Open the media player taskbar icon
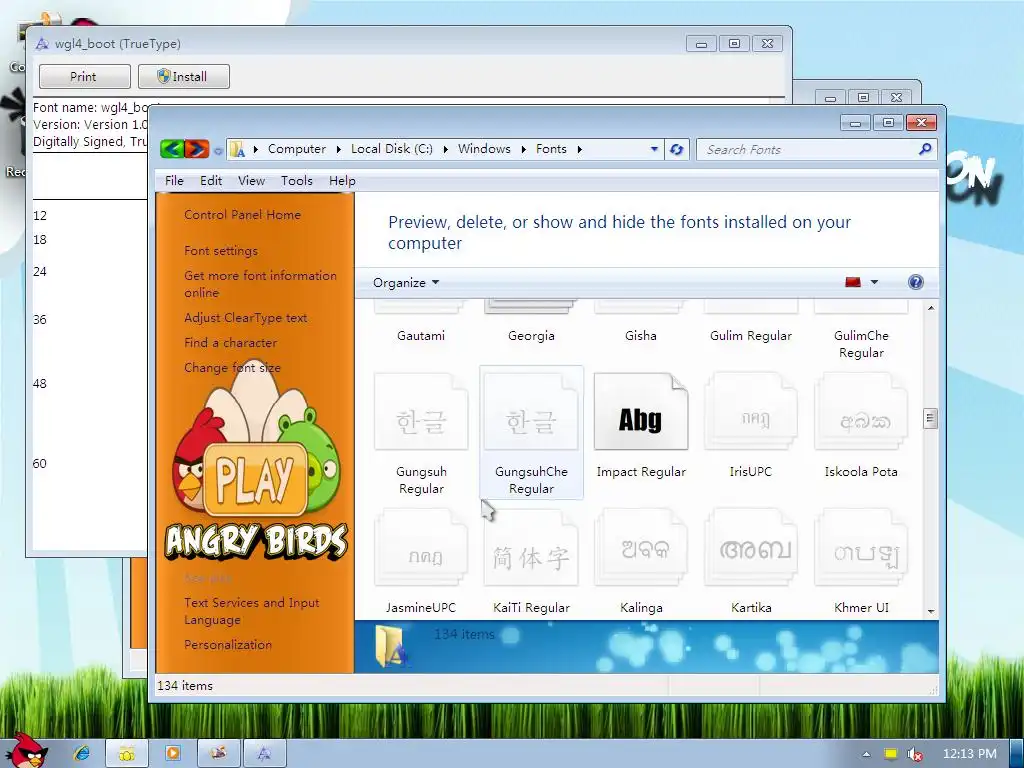Image resolution: width=1024 pixels, height=768 pixels. click(x=172, y=753)
